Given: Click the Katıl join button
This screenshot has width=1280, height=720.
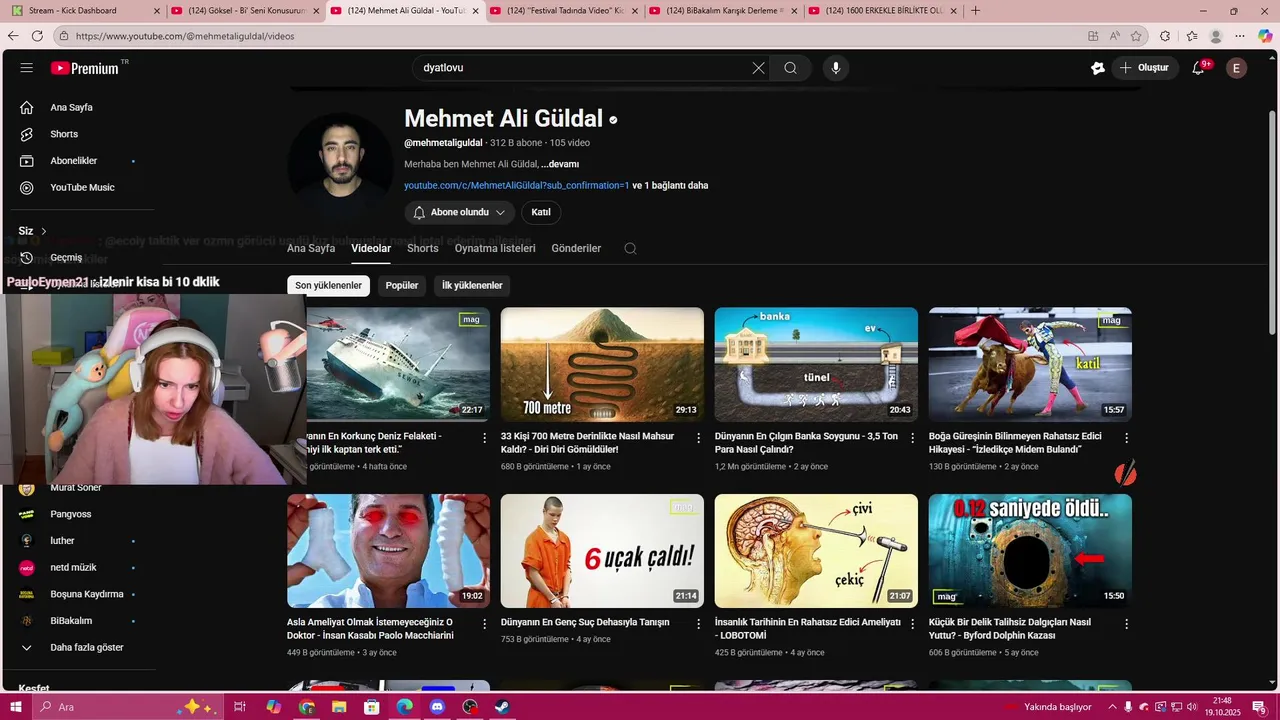Looking at the screenshot, I should 541,212.
